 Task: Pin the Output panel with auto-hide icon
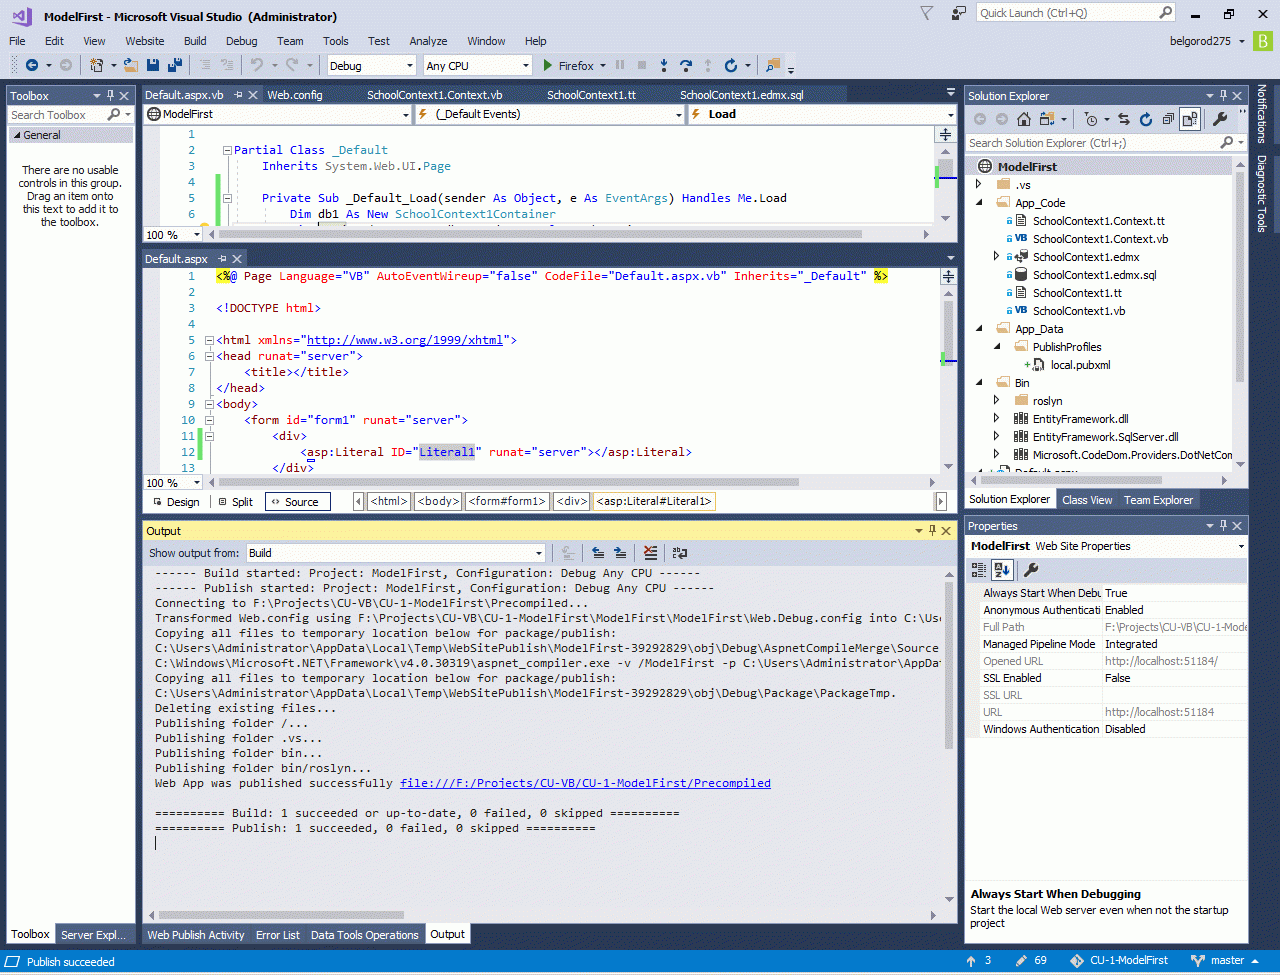(x=932, y=531)
